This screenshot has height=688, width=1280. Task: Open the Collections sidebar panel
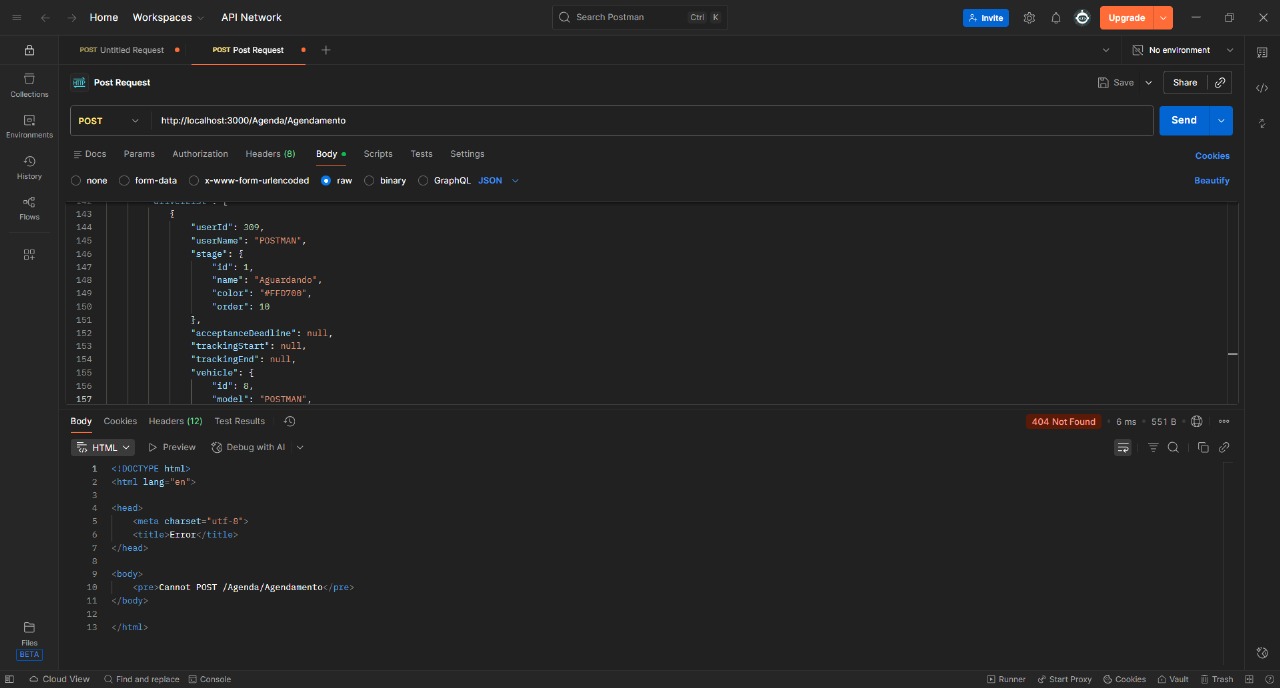point(29,84)
